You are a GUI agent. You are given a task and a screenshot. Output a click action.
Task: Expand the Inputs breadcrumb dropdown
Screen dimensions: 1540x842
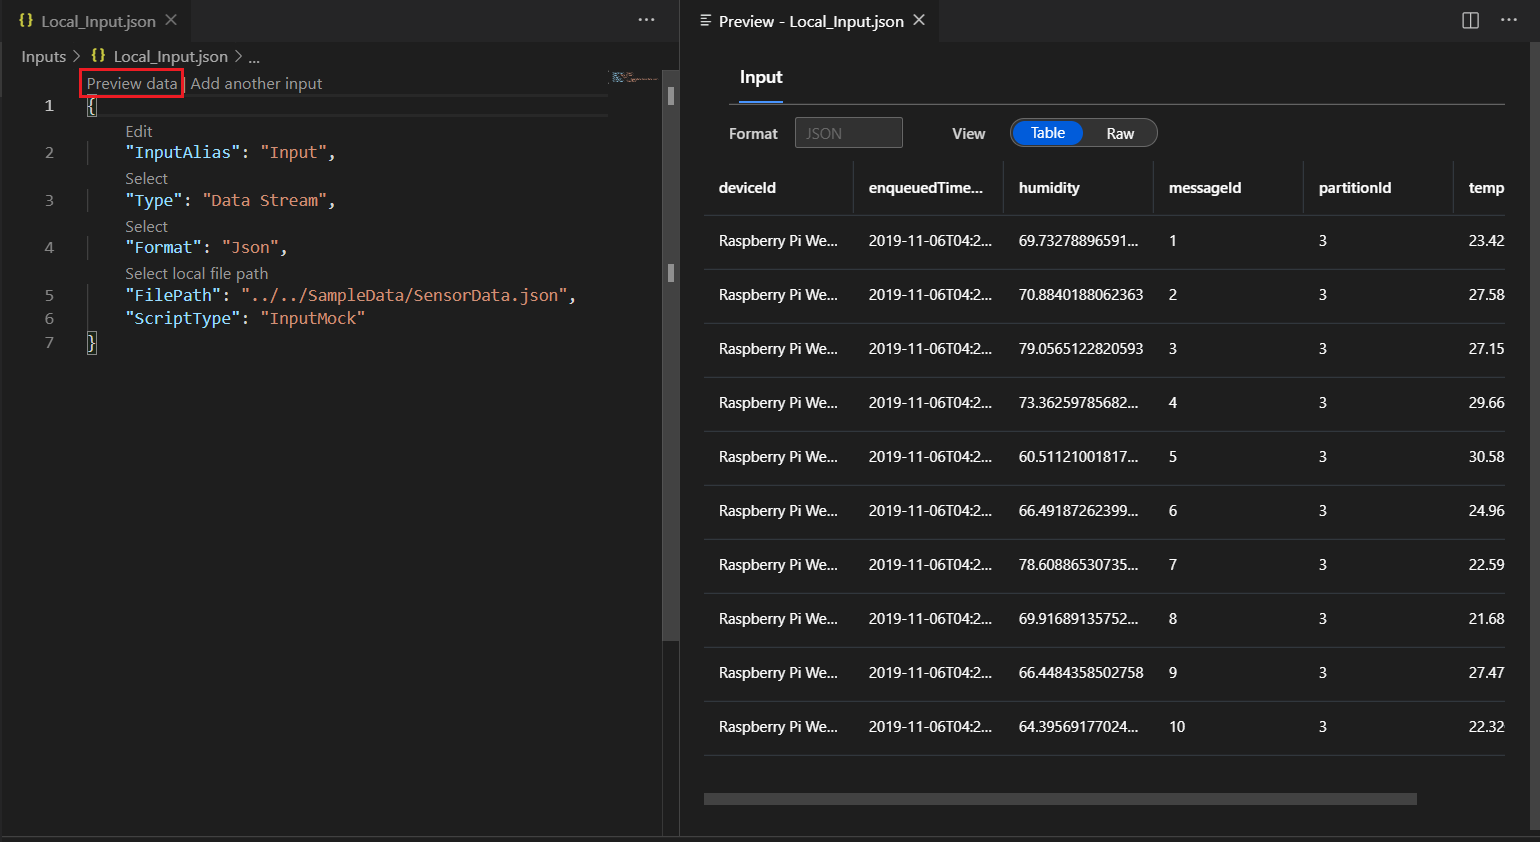pyautogui.click(x=44, y=56)
